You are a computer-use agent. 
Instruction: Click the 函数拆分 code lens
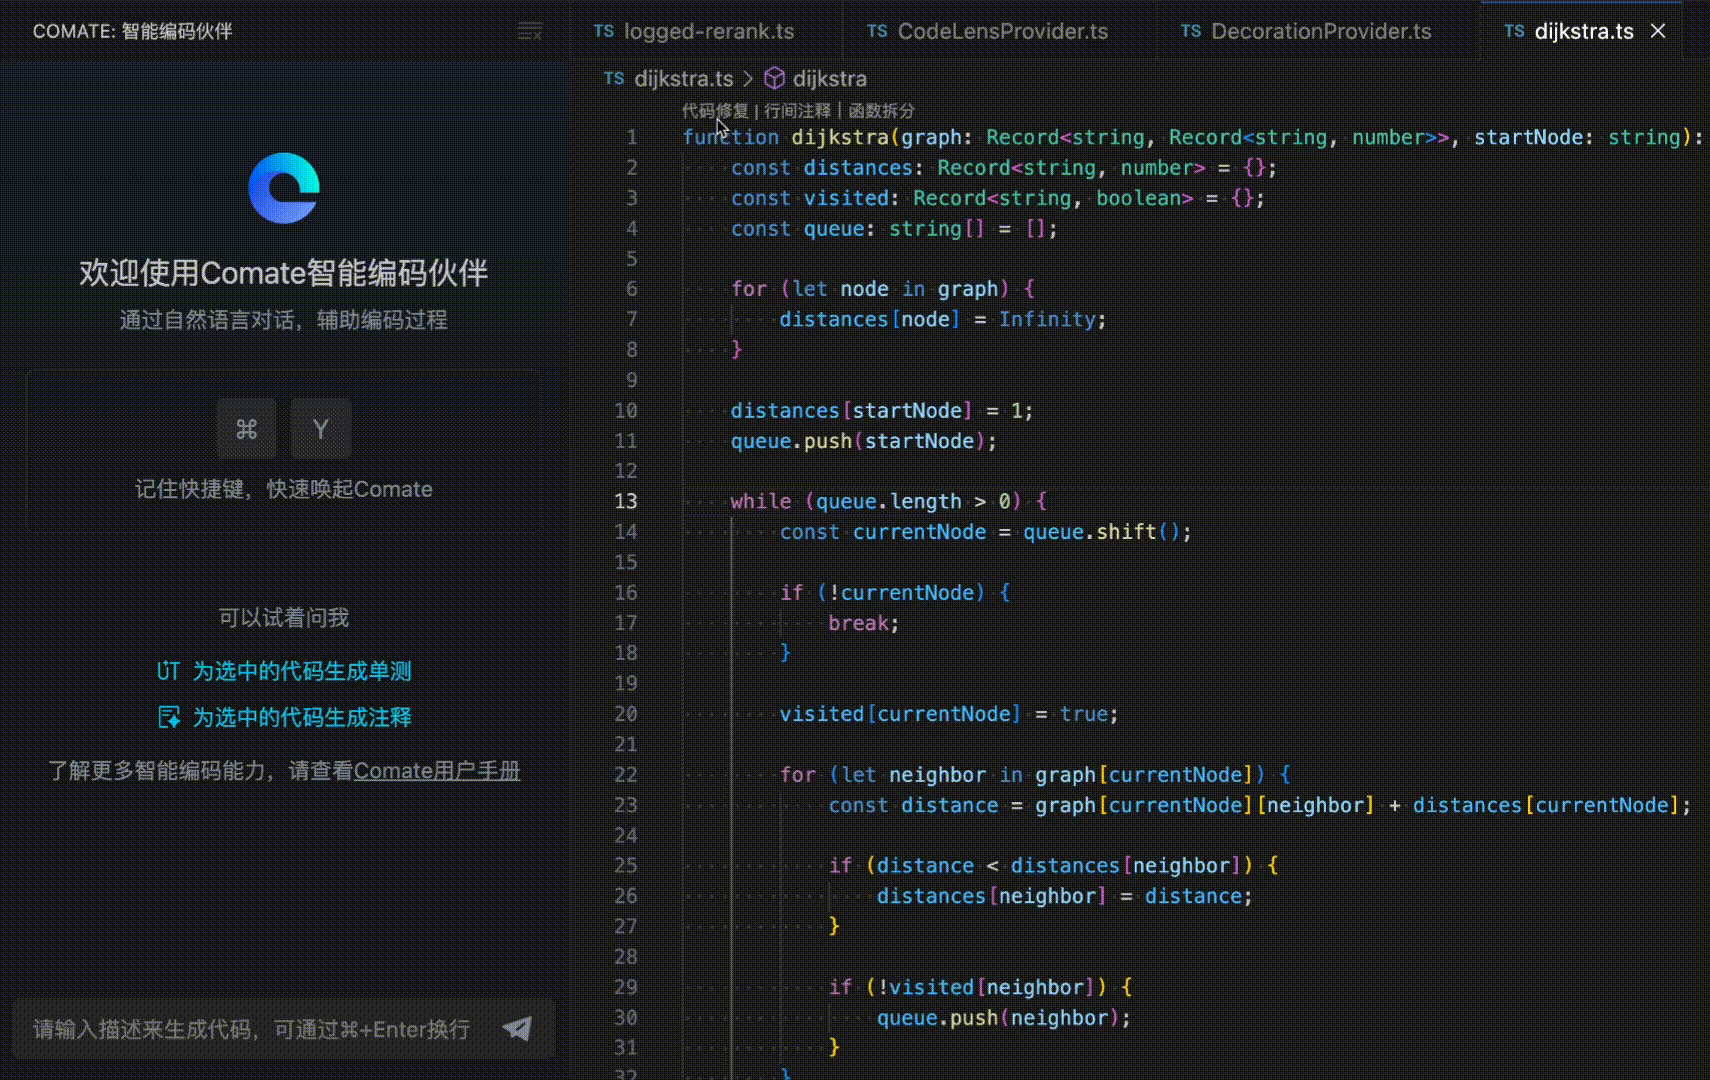pos(881,110)
